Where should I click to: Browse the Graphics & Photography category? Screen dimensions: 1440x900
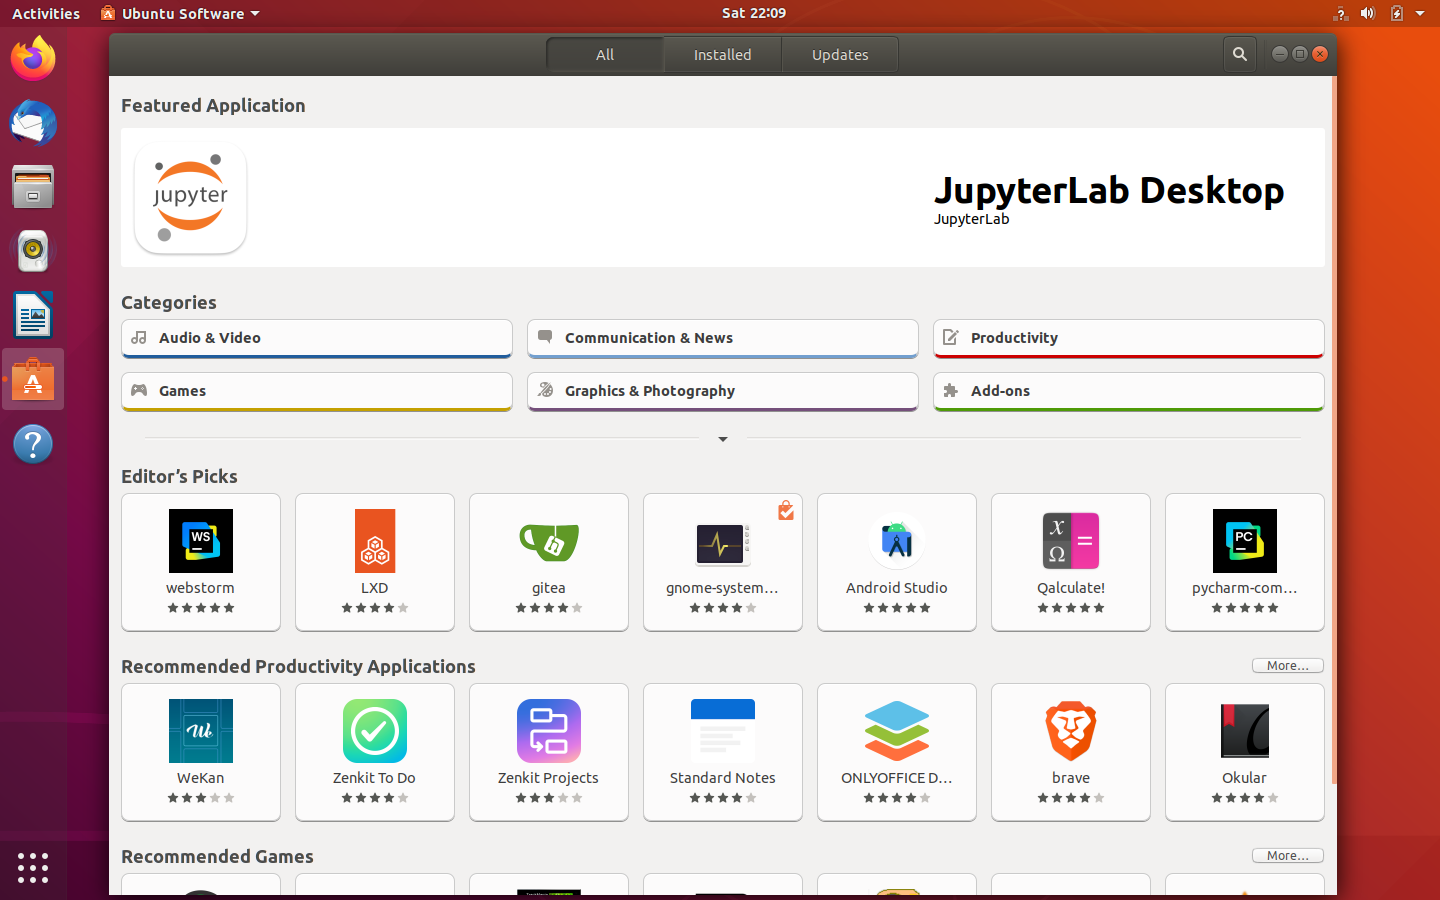click(723, 391)
